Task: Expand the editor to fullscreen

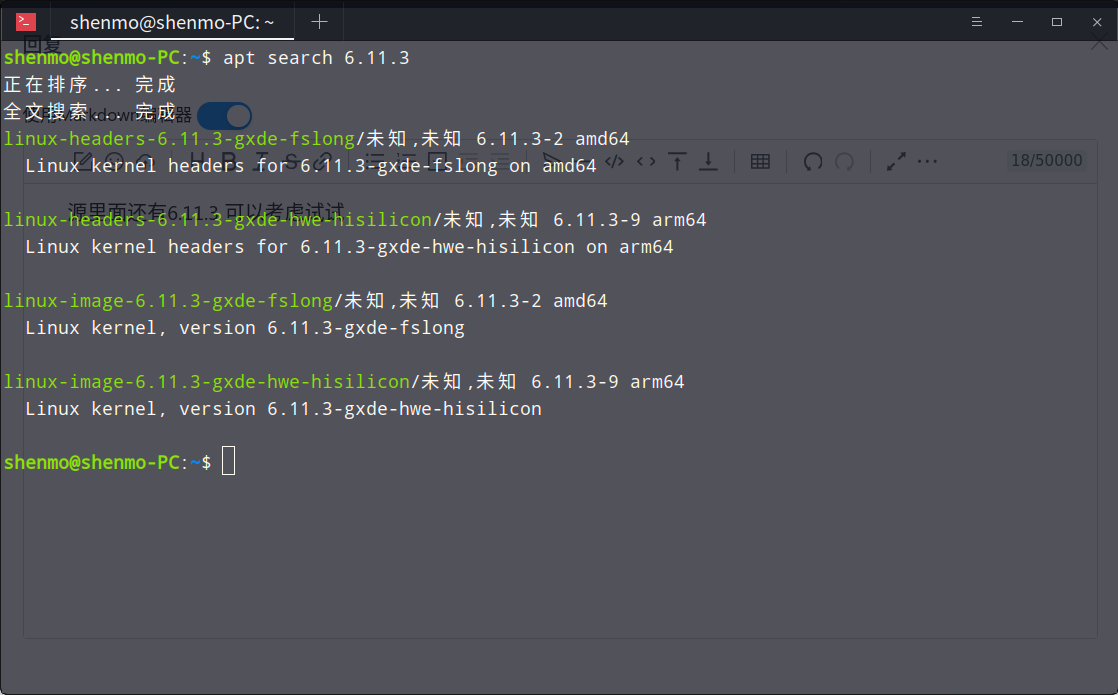Action: (896, 161)
